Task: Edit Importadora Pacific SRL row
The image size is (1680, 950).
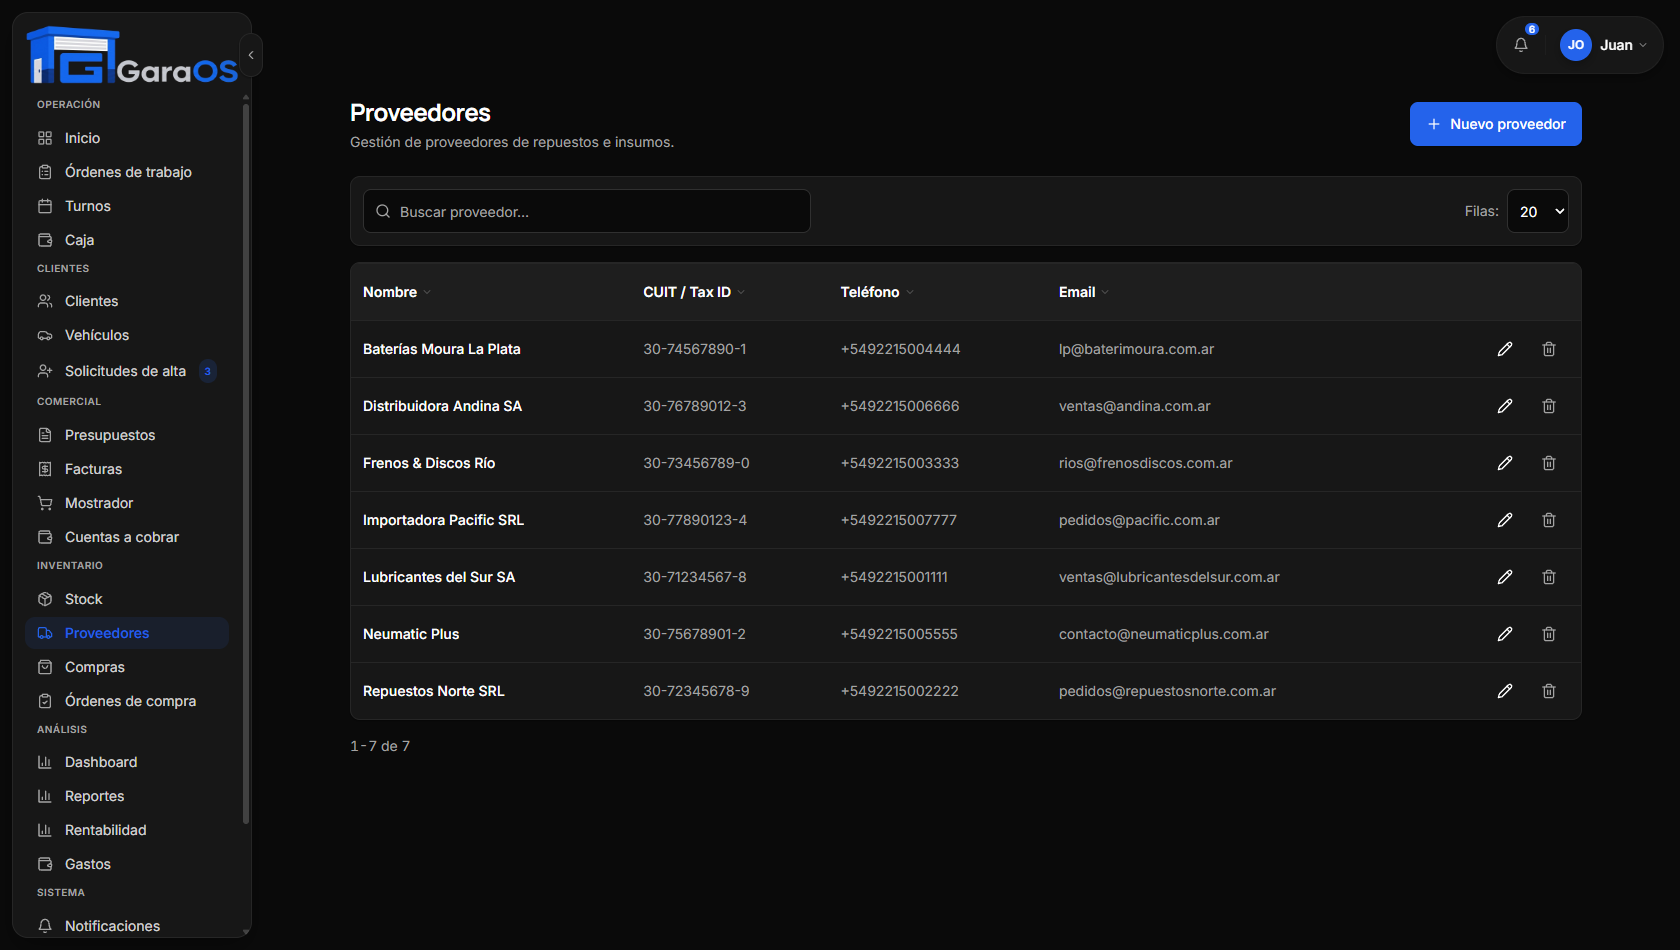Action: pos(1505,520)
